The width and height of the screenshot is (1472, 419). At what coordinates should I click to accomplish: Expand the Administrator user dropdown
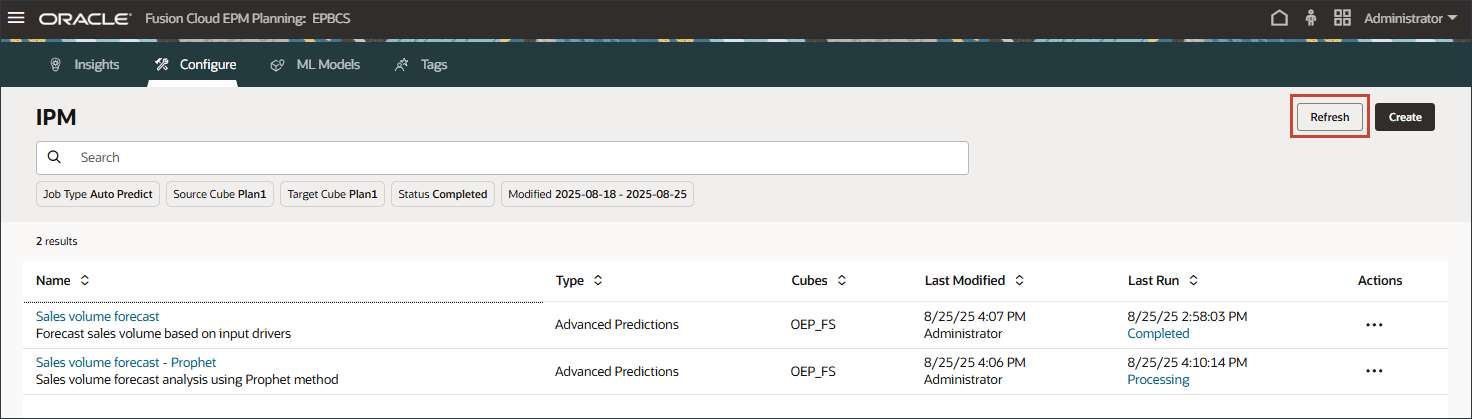click(x=1410, y=18)
